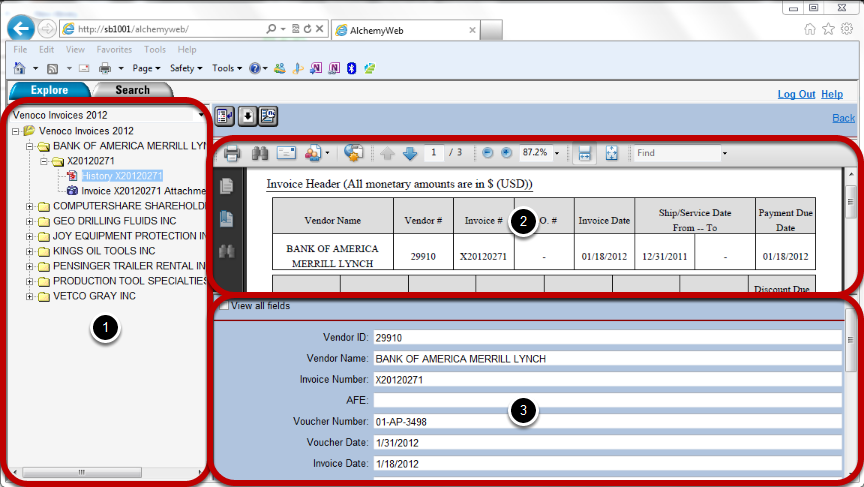Open the bookmarks side panel icon
Screen dimensions: 864x487
tap(226, 219)
